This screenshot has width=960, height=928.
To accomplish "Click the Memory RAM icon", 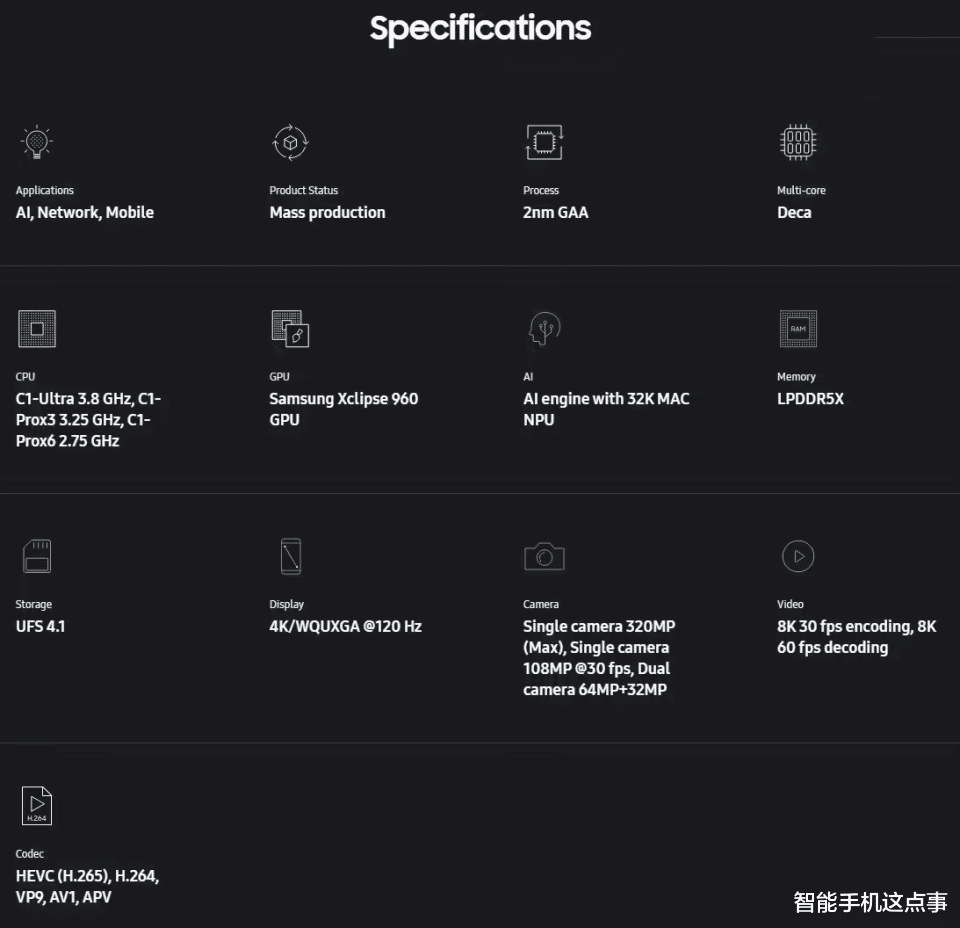I will click(798, 328).
